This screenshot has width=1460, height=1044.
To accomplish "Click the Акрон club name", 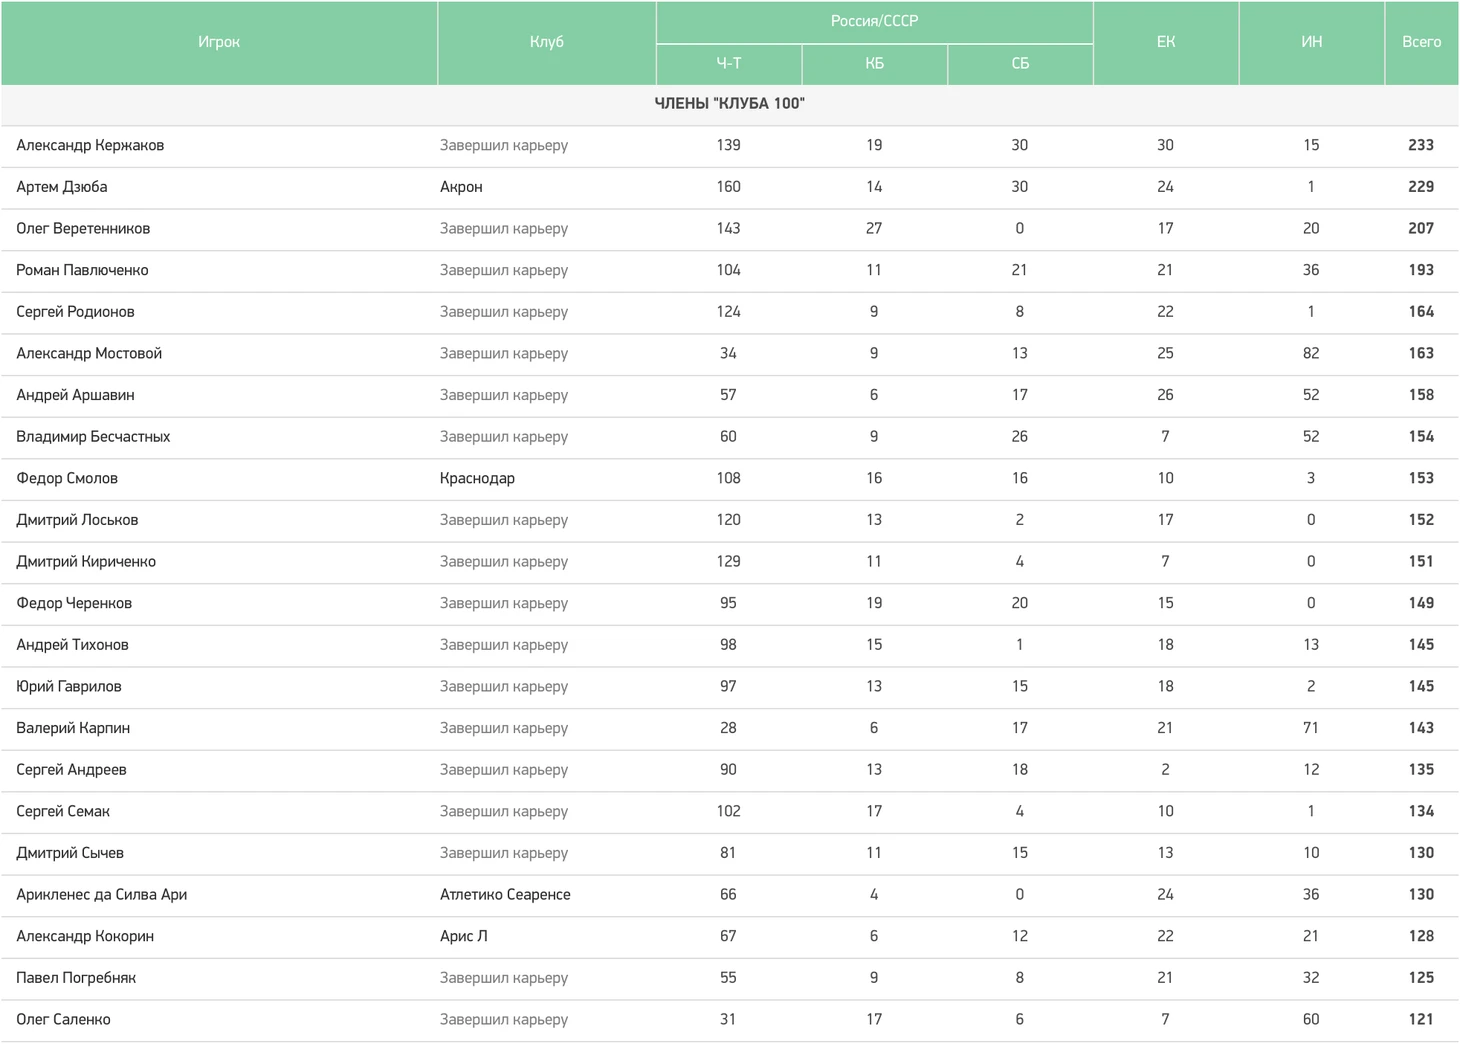I will (x=461, y=187).
